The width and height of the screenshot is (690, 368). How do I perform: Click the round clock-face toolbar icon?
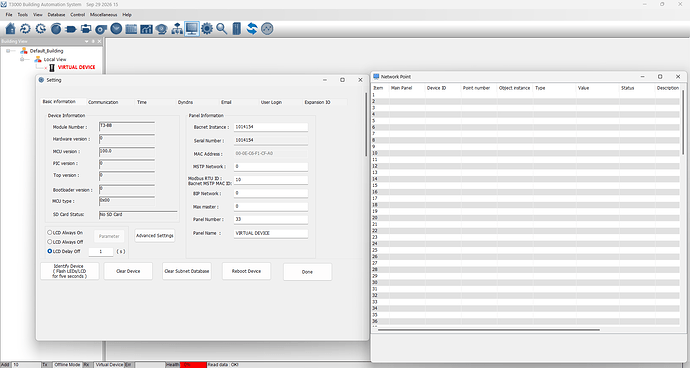tap(116, 29)
